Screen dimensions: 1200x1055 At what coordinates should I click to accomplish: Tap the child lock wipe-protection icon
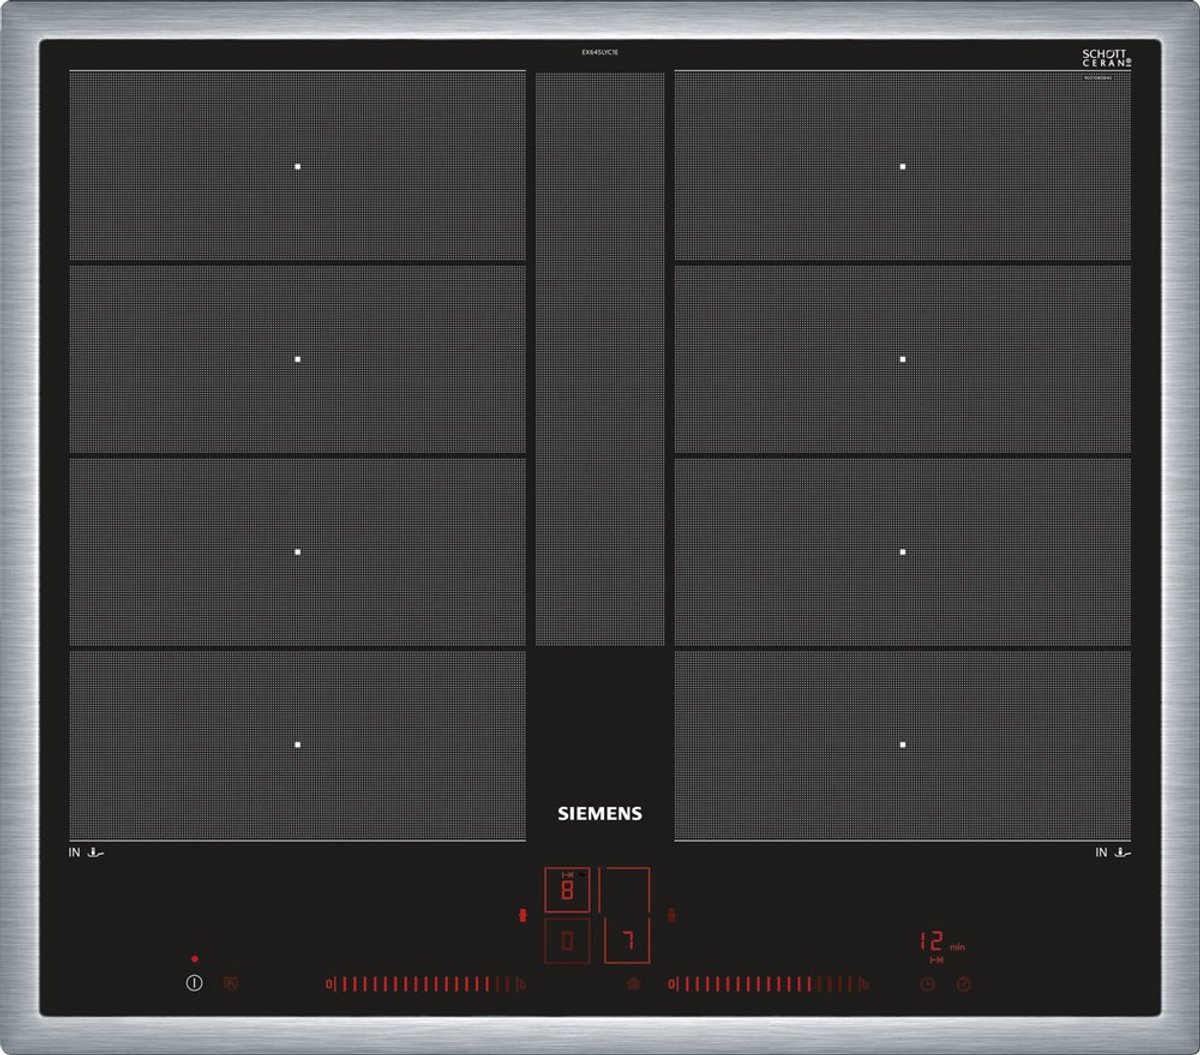231,984
